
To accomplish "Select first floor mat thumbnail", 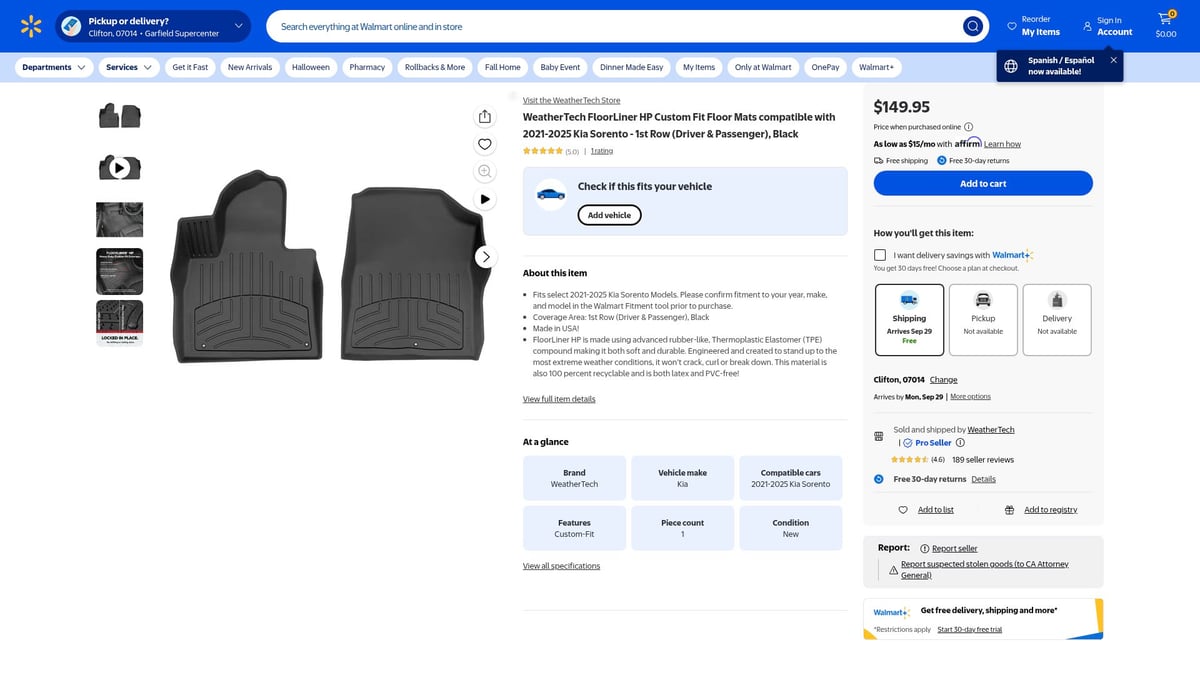I will pos(119,116).
